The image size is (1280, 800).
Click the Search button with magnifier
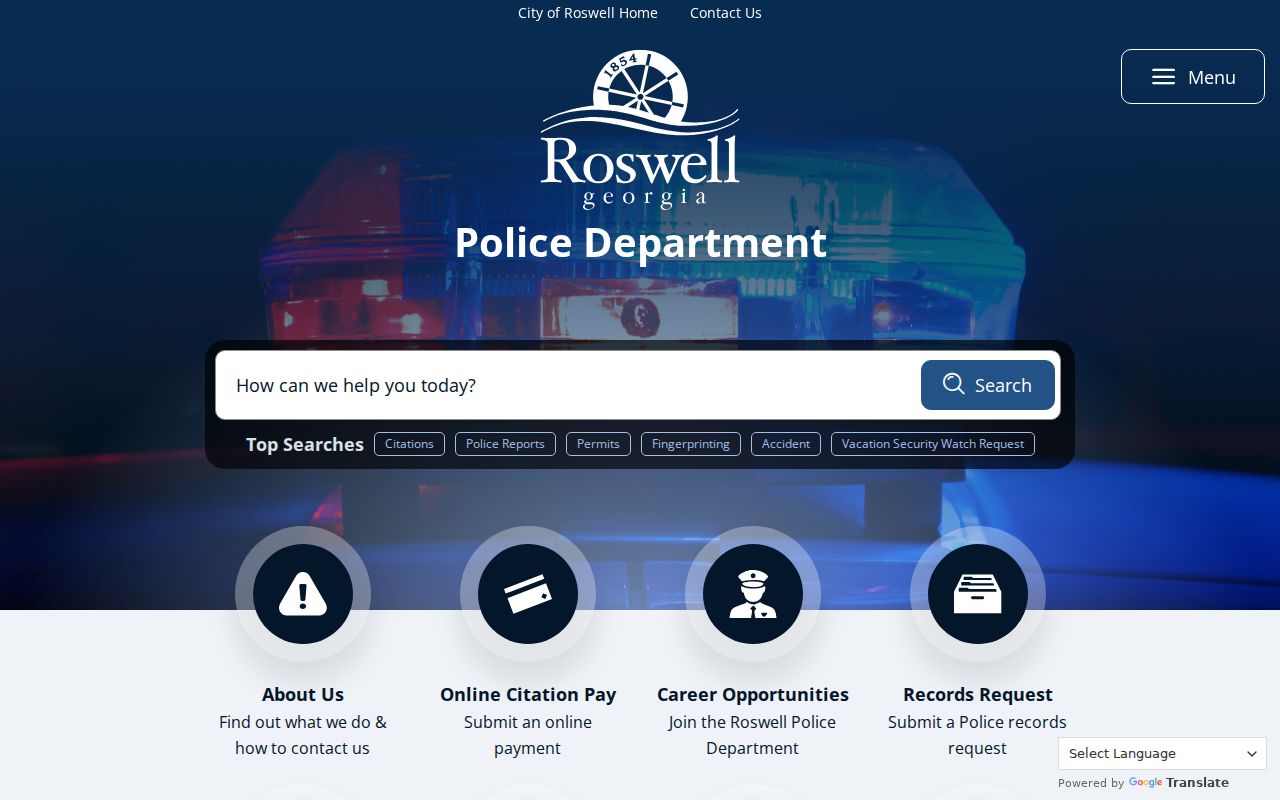click(x=988, y=385)
